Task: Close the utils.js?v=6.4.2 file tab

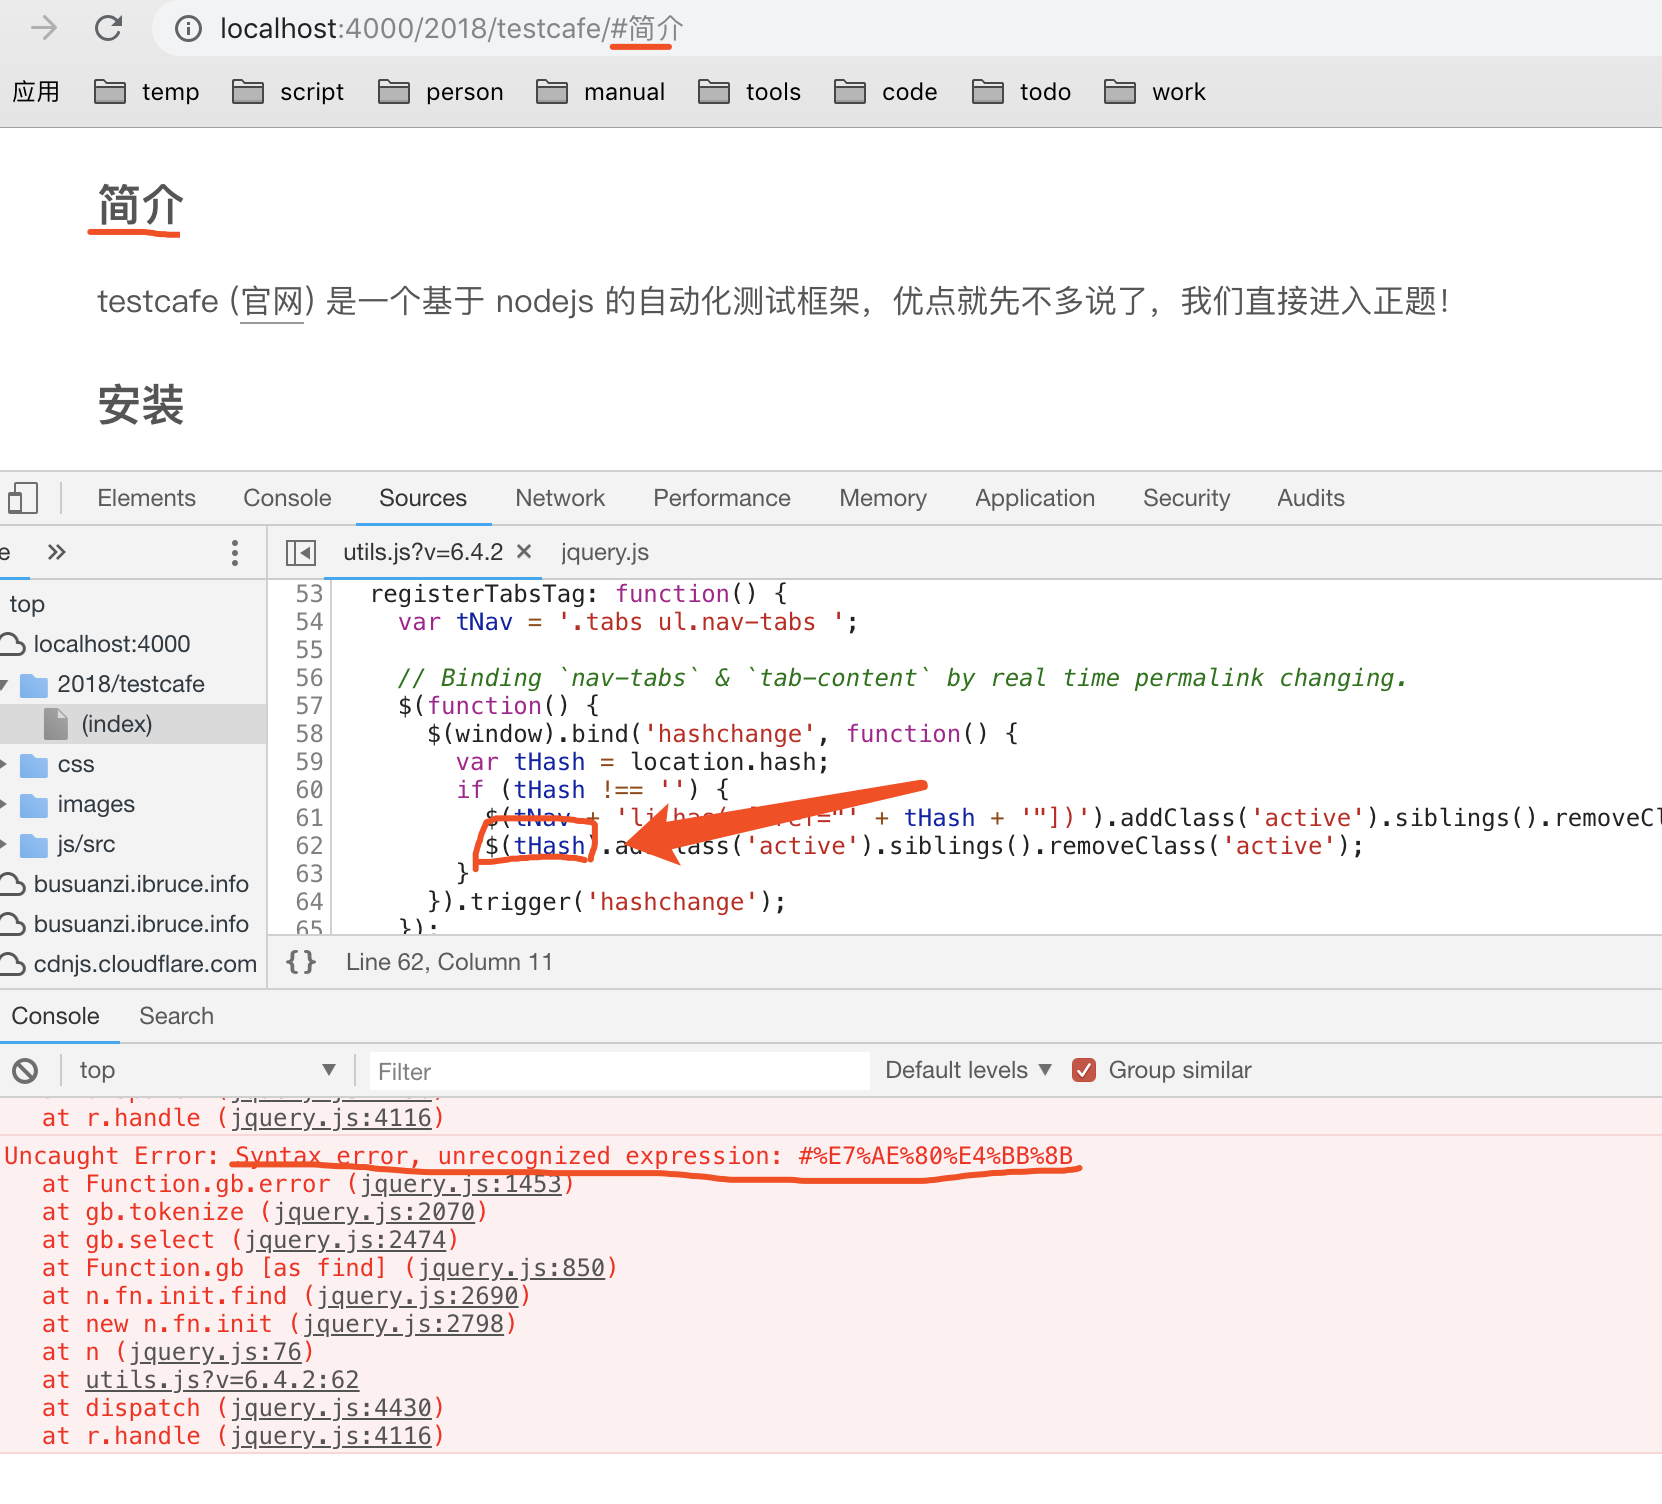Action: coord(524,552)
